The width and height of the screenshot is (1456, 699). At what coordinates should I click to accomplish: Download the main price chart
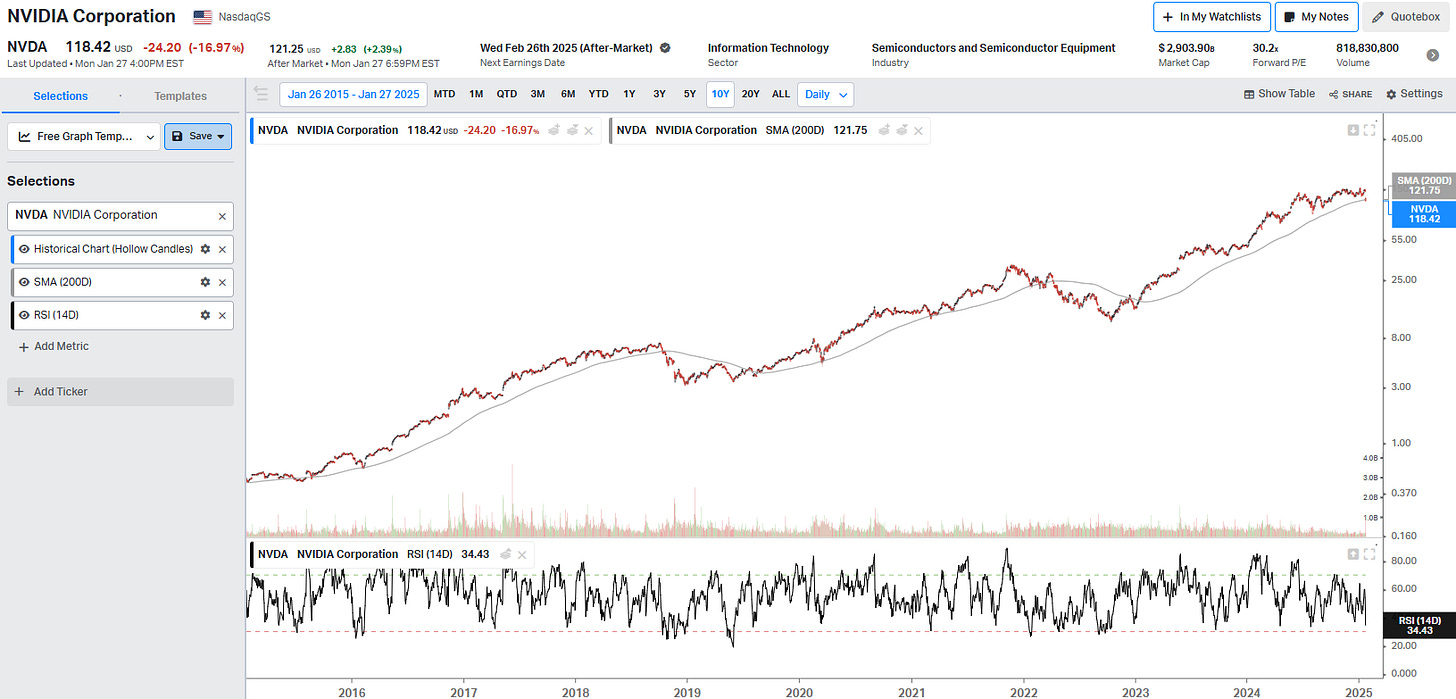(x=1353, y=129)
